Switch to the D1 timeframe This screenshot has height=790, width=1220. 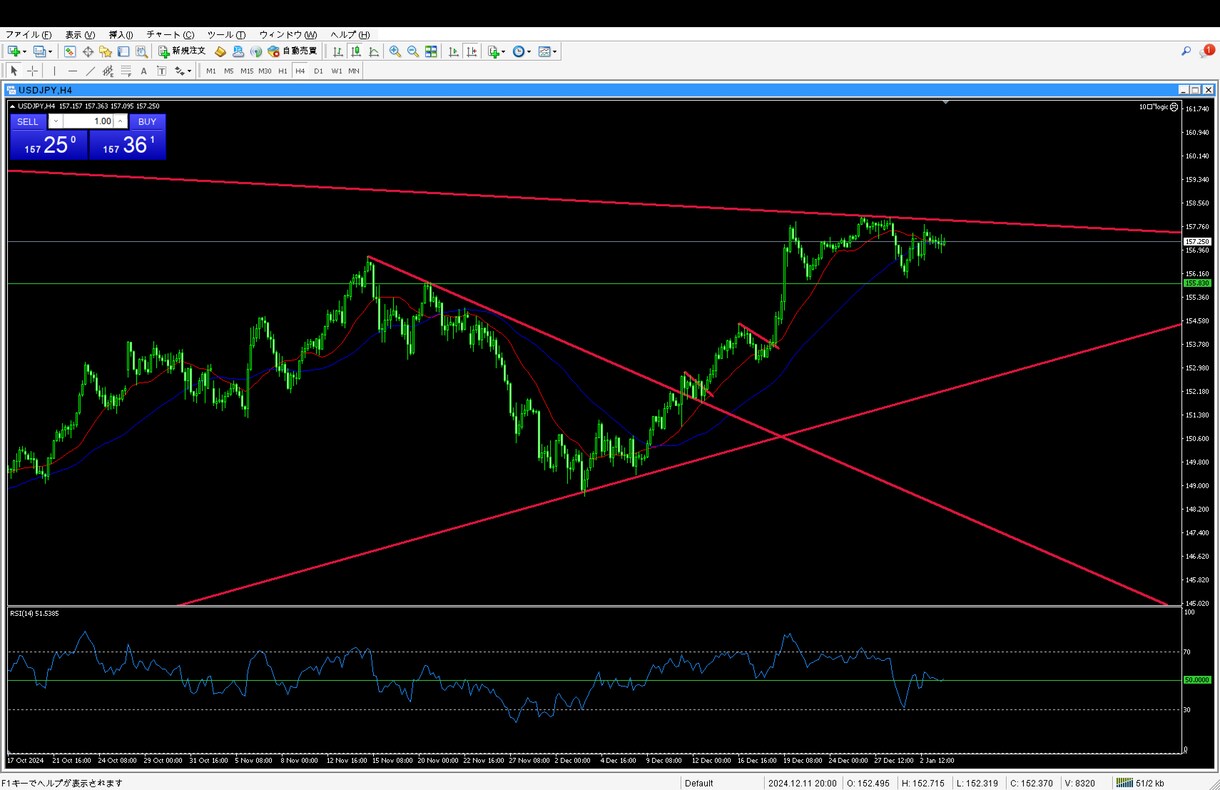[318, 71]
